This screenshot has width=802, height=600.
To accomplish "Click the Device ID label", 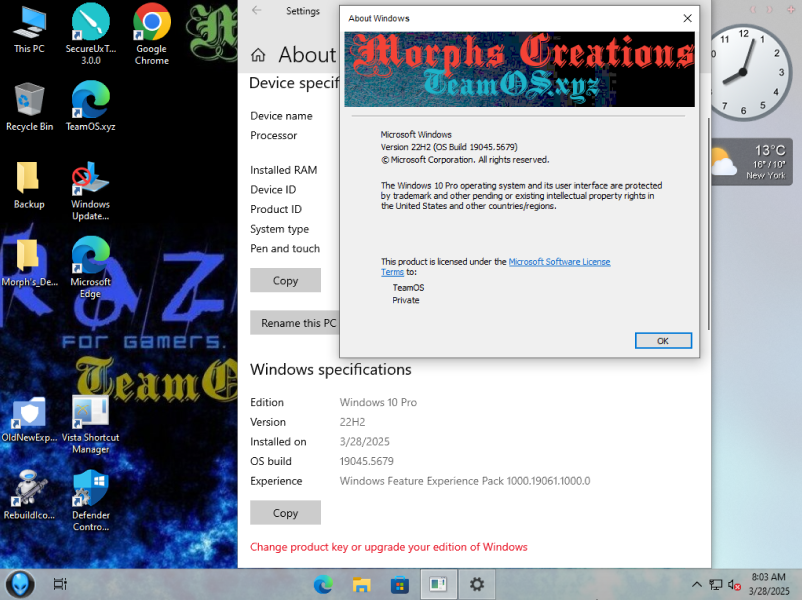I will click(273, 190).
